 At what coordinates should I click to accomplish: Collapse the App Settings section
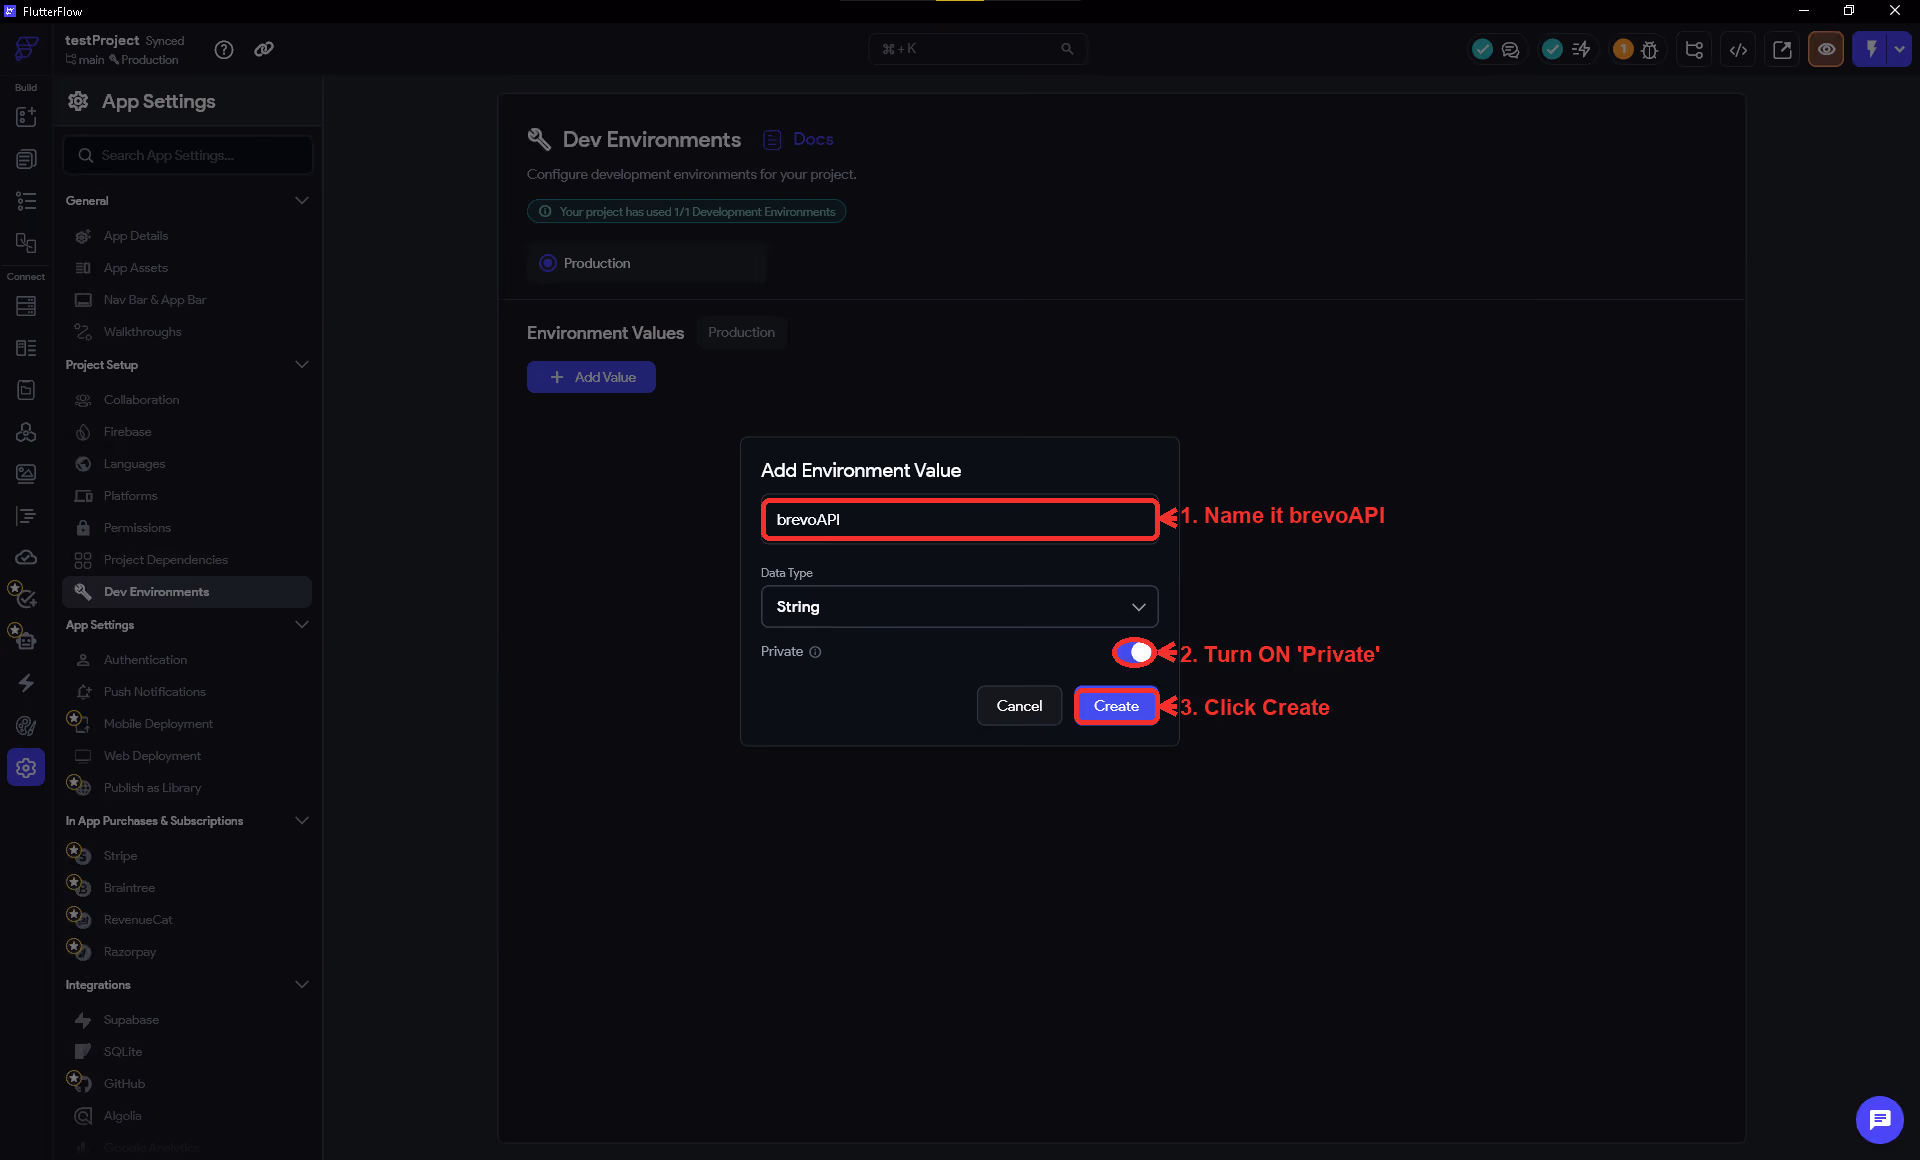coord(302,625)
